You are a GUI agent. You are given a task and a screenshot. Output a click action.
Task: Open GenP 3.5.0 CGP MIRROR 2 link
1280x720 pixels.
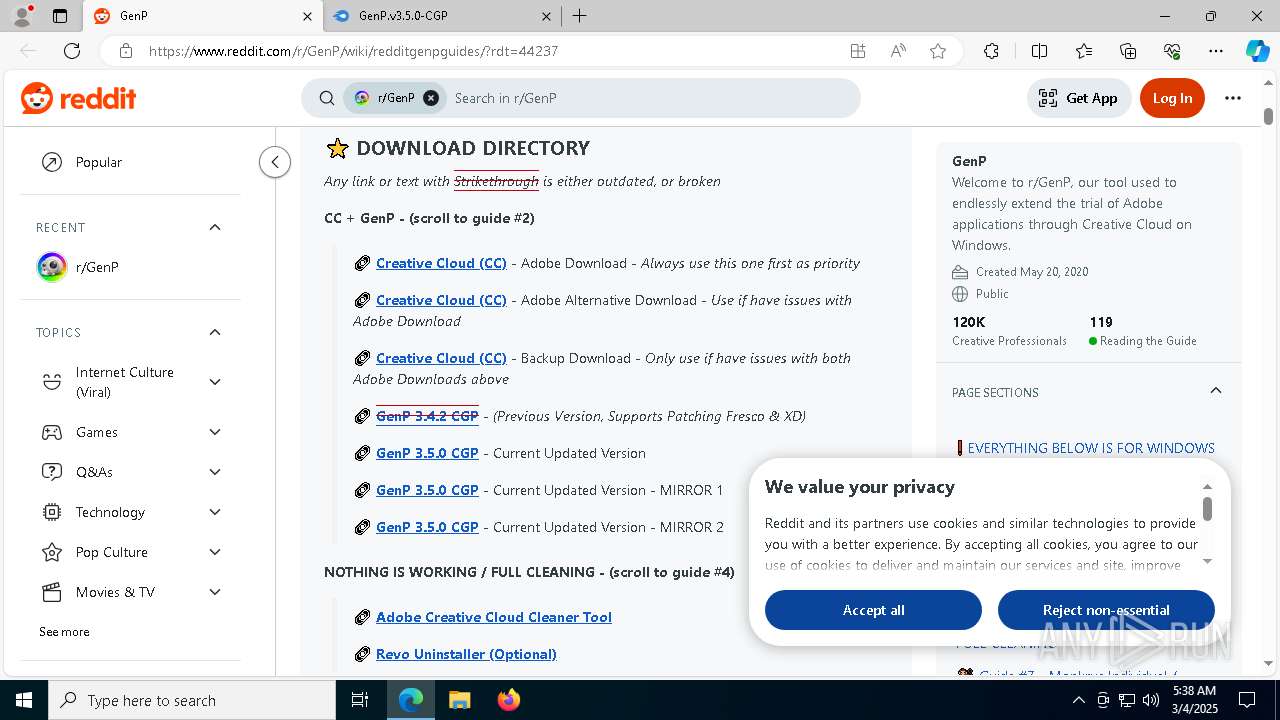click(427, 527)
